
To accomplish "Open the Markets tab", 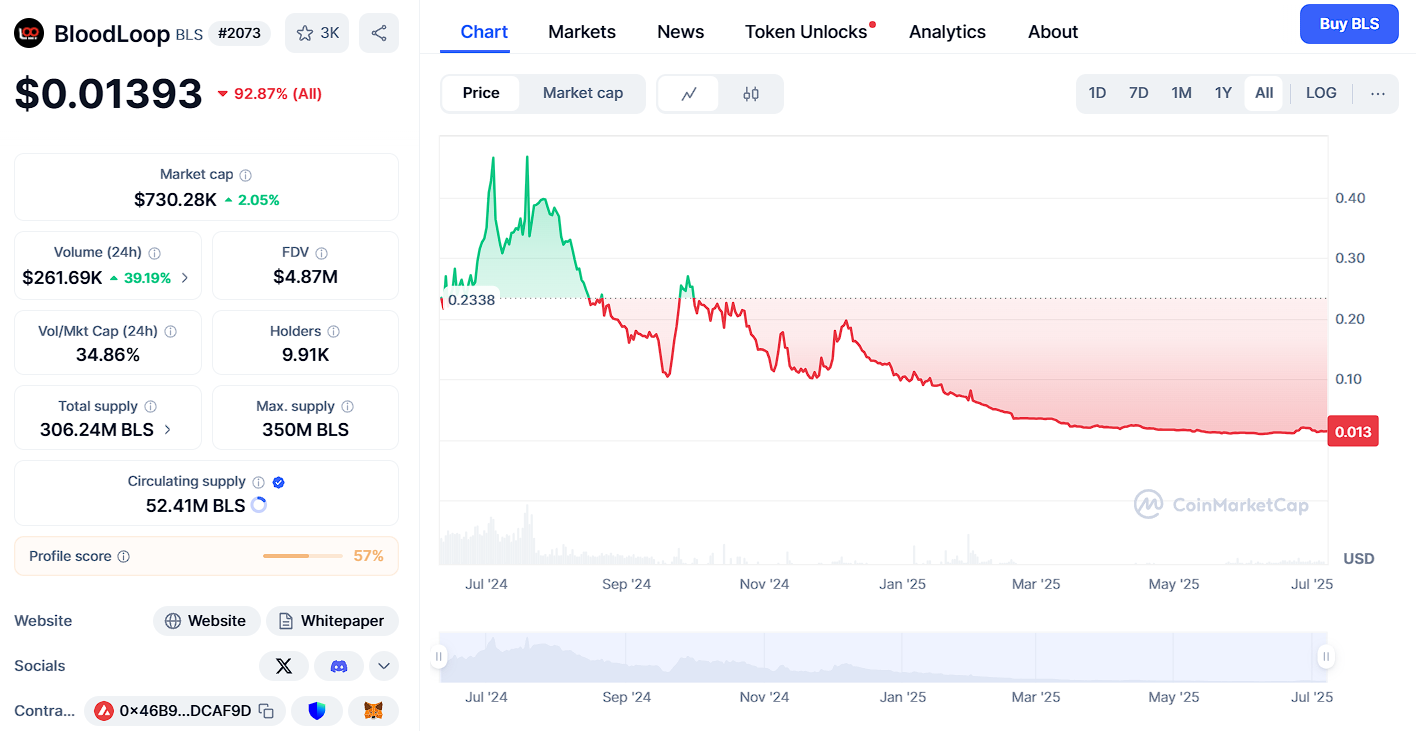I will point(582,32).
